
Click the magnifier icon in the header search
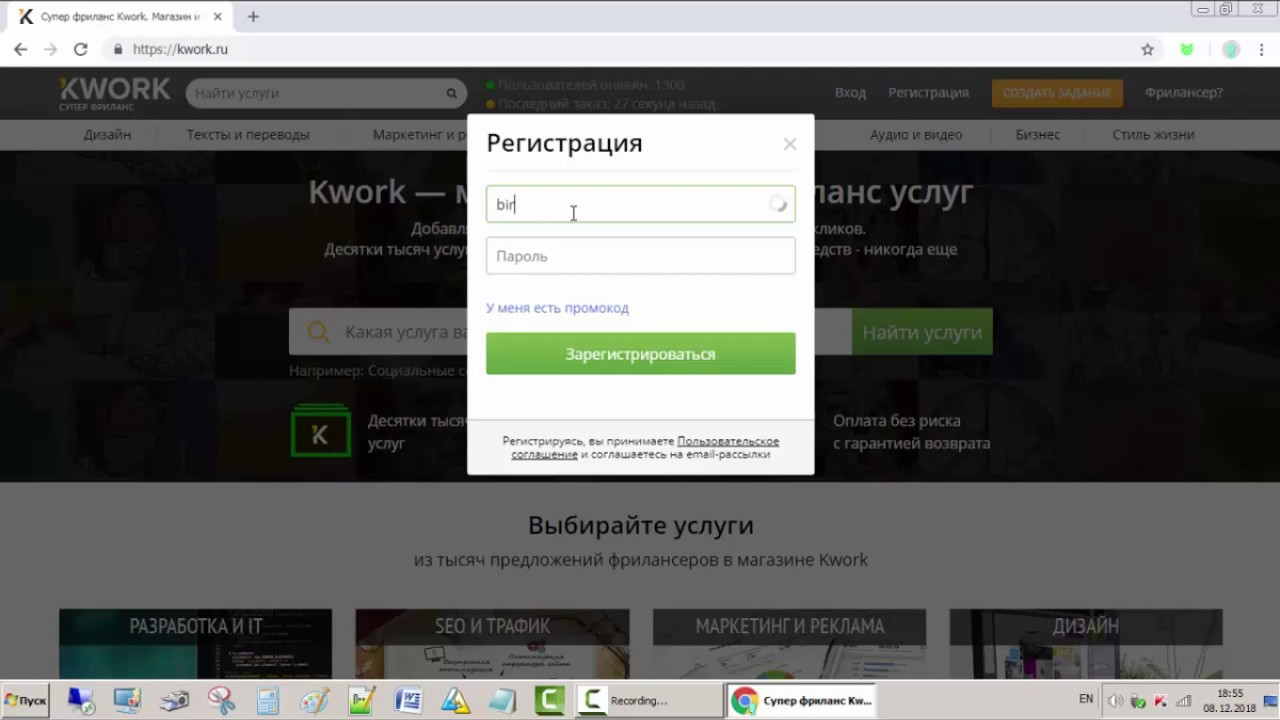click(452, 93)
